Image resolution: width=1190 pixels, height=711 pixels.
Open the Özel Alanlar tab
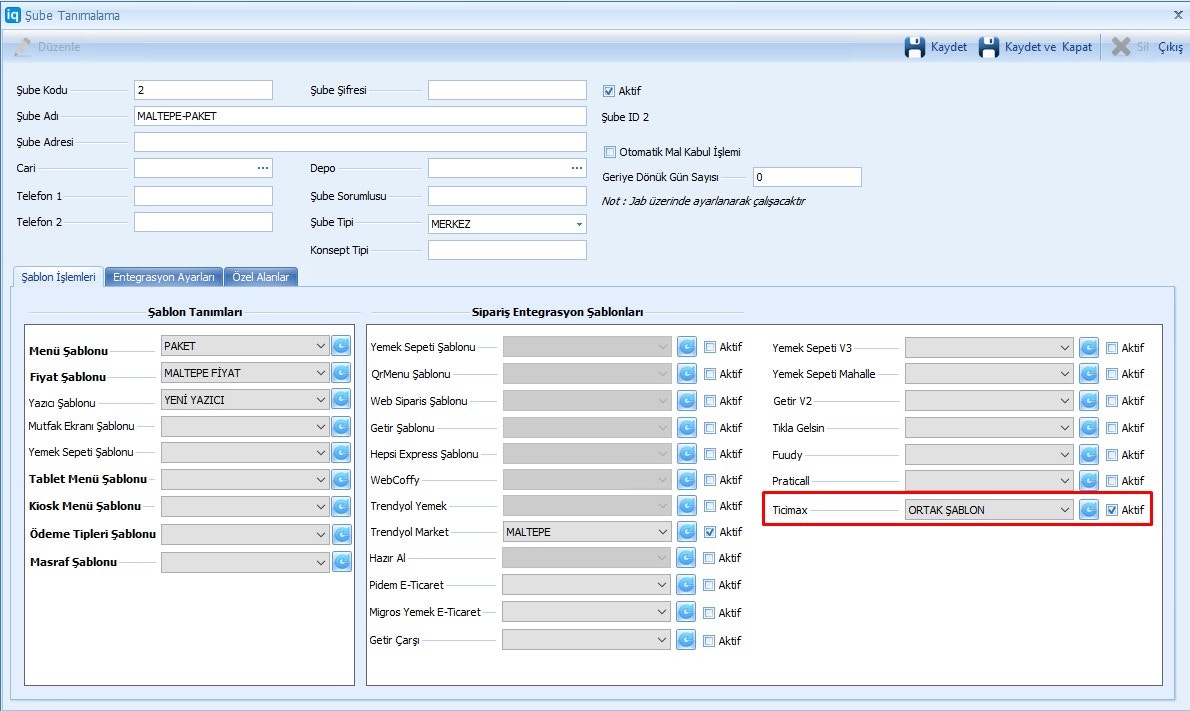pyautogui.click(x=260, y=277)
